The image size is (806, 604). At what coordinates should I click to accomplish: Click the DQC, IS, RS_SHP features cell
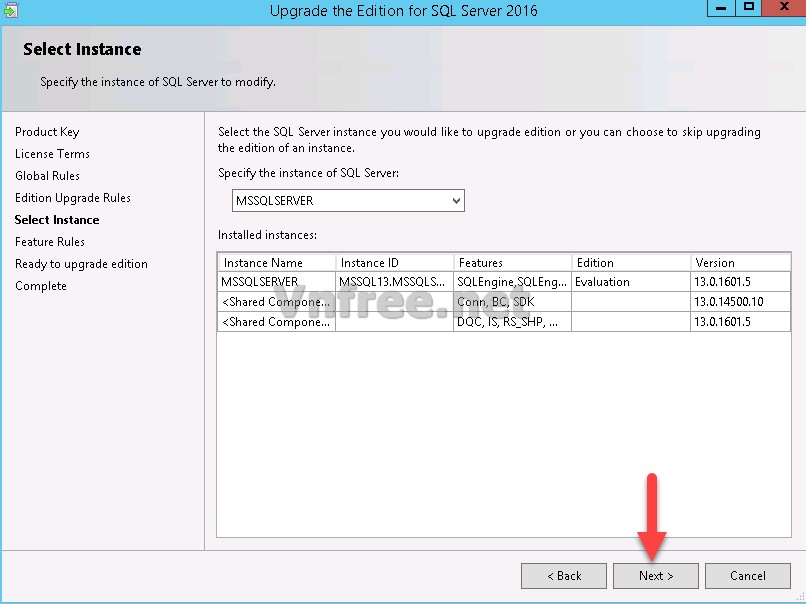tap(512, 322)
